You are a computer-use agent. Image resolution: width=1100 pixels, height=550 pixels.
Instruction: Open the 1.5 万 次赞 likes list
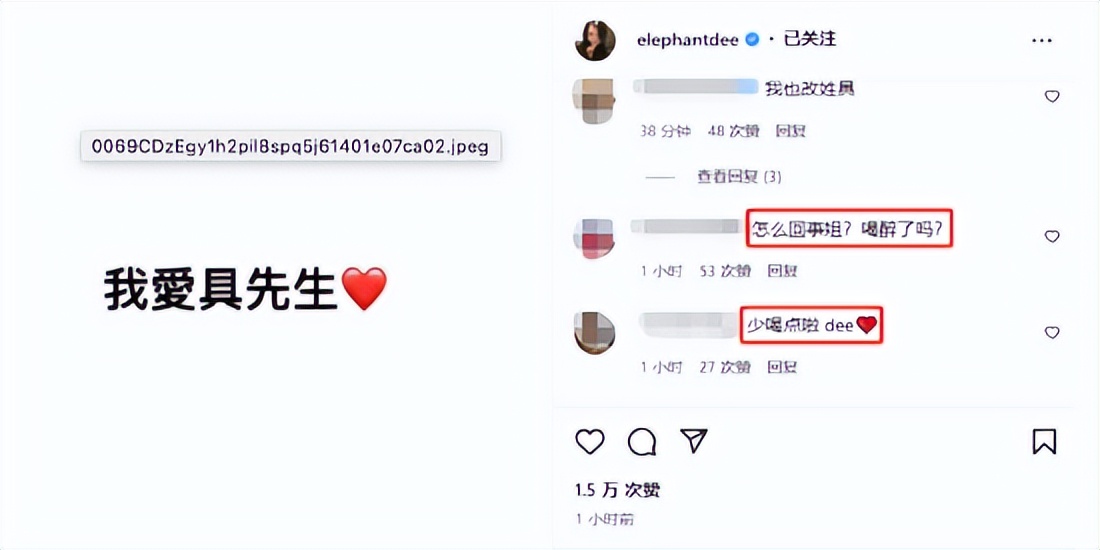coord(617,490)
